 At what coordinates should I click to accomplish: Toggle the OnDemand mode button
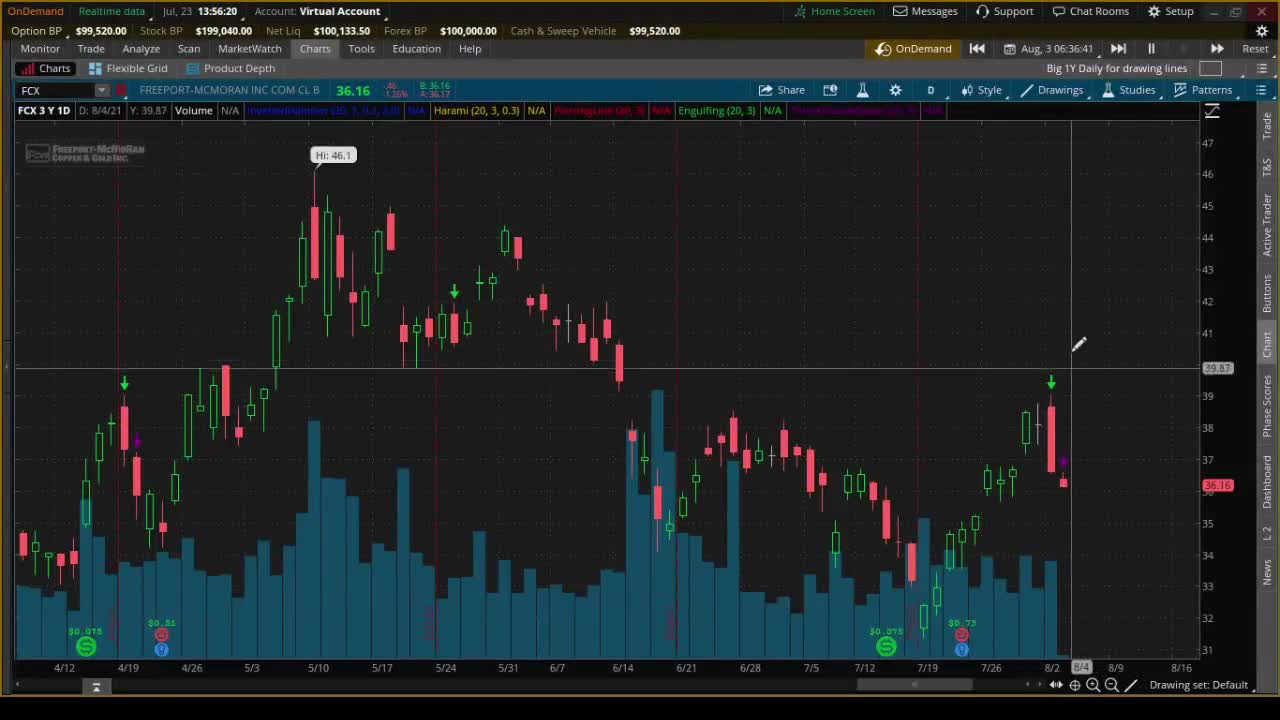pyautogui.click(x=914, y=48)
